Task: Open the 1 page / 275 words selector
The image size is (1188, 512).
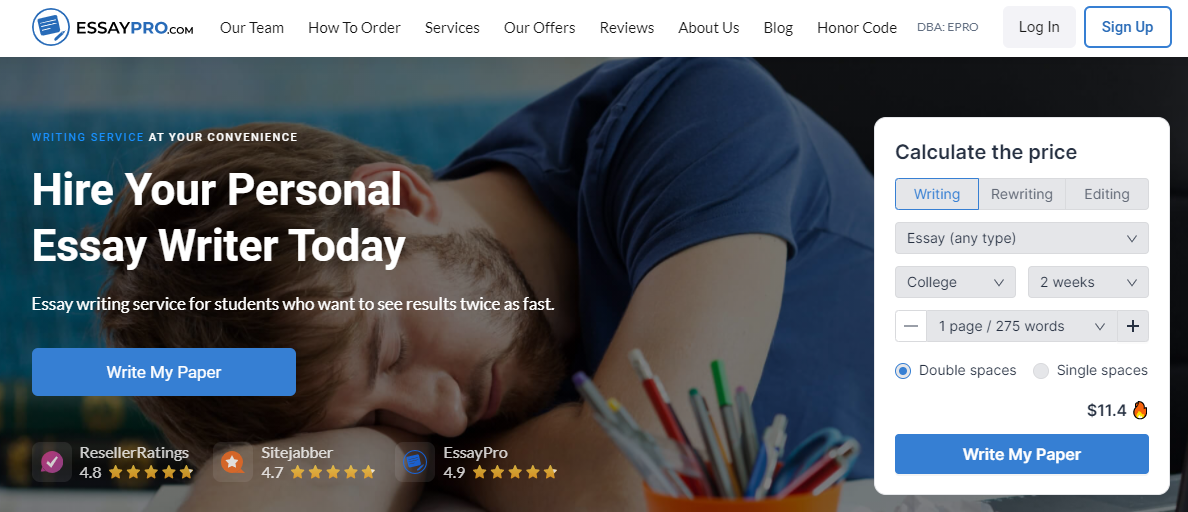Action: 1021,326
